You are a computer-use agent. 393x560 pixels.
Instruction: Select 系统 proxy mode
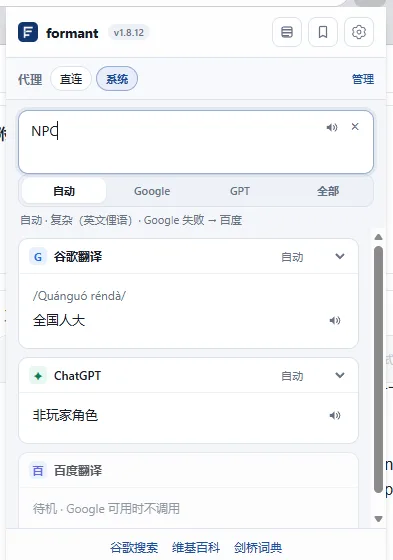(x=117, y=79)
